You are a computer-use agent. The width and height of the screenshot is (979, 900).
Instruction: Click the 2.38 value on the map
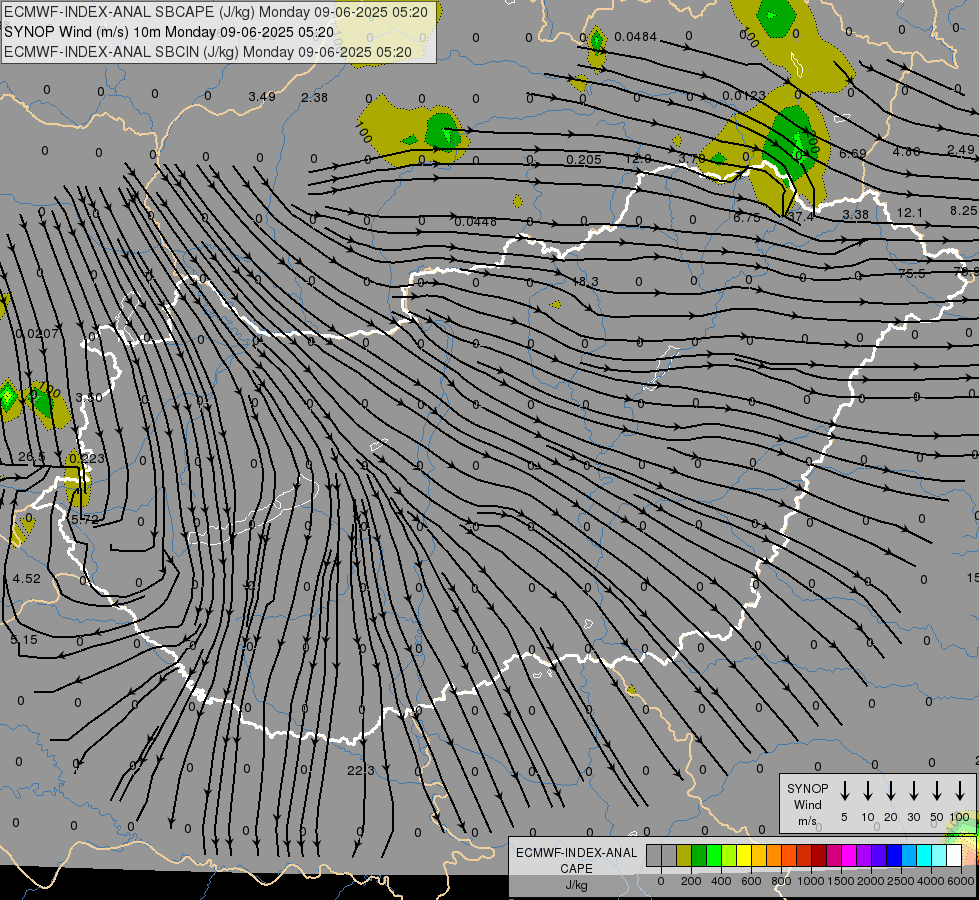[314, 97]
